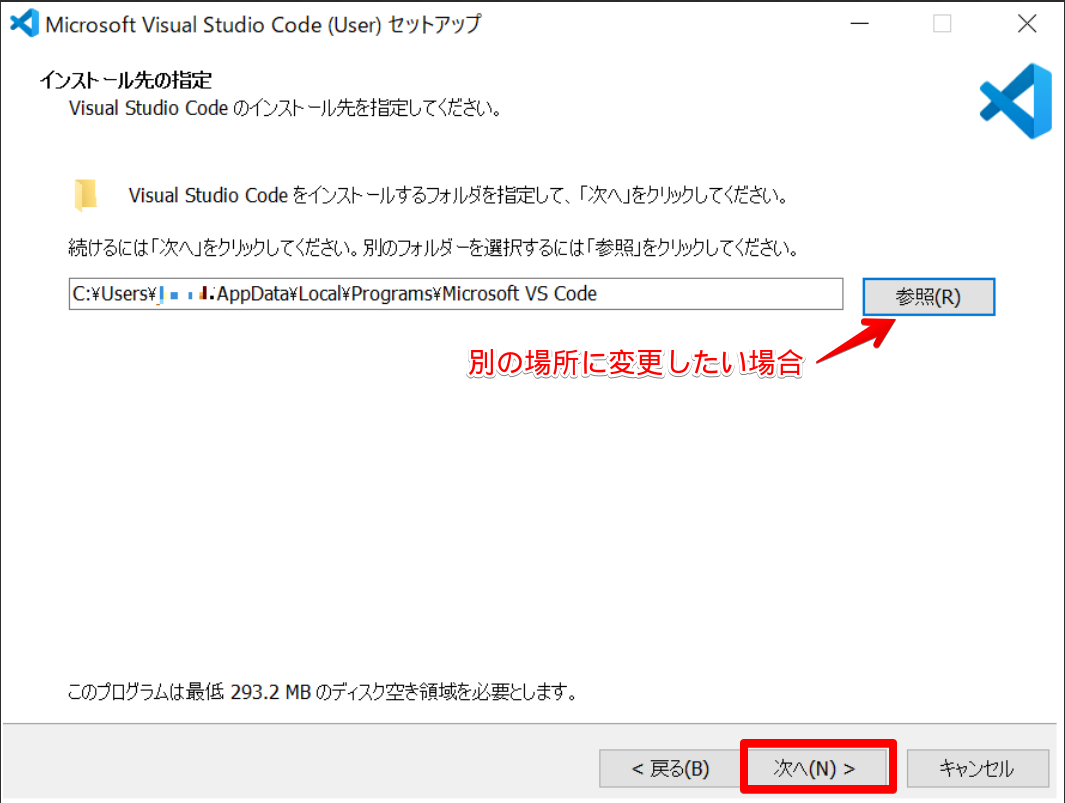
Task: Click the VS Code icon in title bar
Action: pos(24,24)
